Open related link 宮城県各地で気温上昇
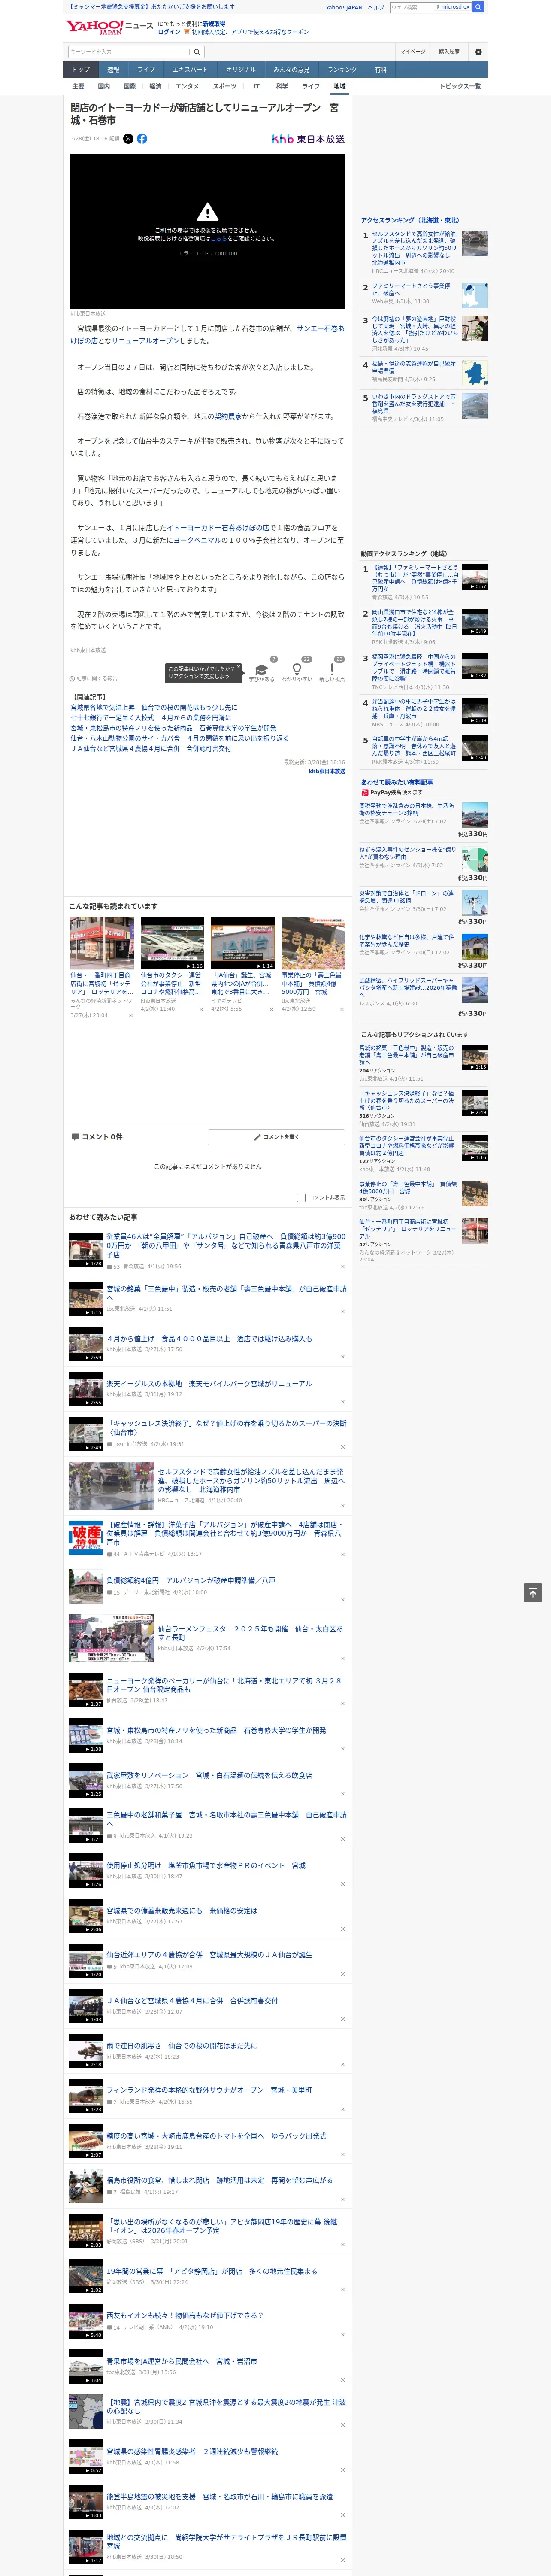The height and width of the screenshot is (2576, 551). coord(153,707)
